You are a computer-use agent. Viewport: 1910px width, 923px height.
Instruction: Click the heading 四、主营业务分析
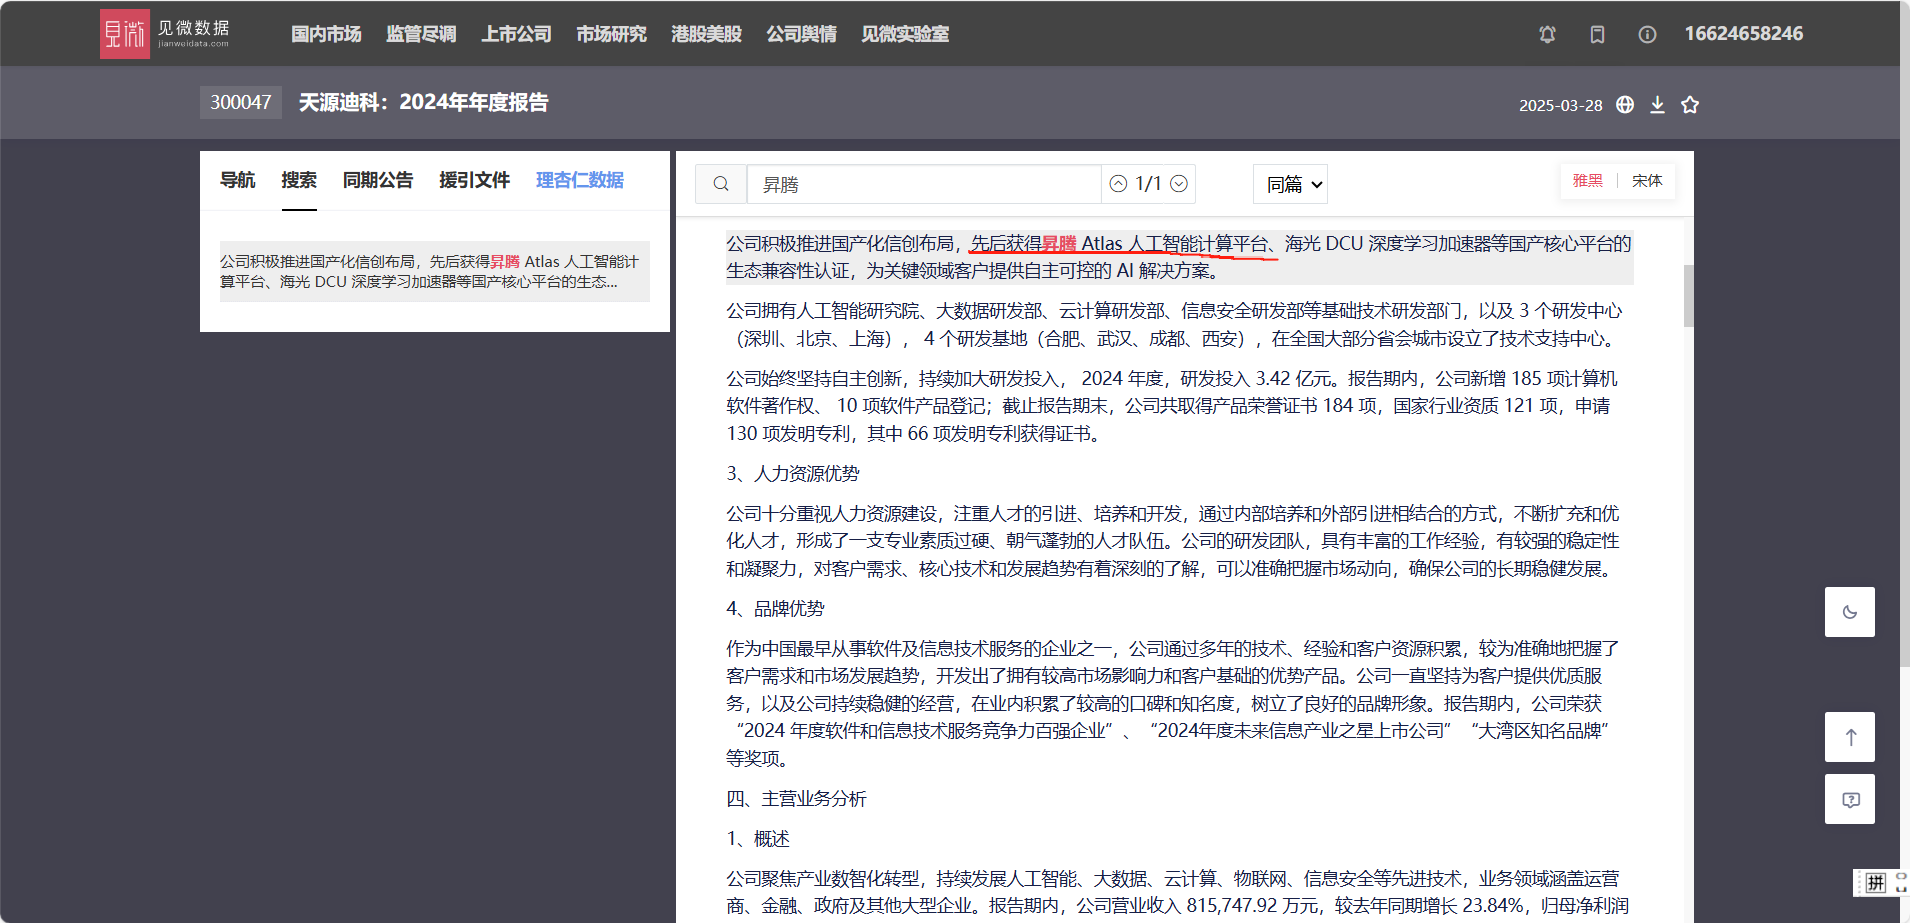coord(796,799)
